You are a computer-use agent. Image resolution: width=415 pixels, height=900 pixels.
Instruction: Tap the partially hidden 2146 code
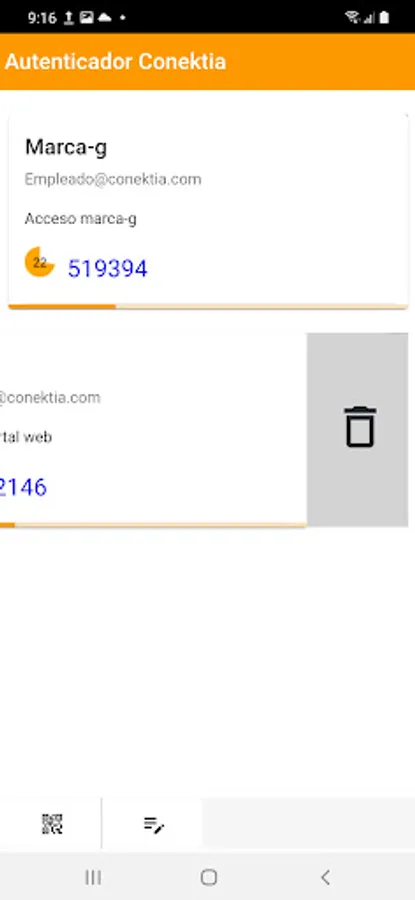click(x=24, y=487)
